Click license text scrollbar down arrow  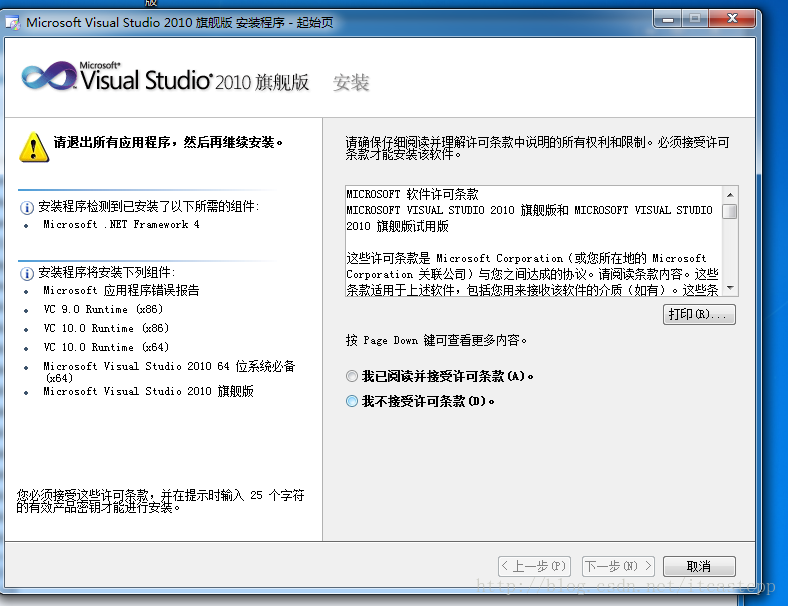click(x=730, y=288)
